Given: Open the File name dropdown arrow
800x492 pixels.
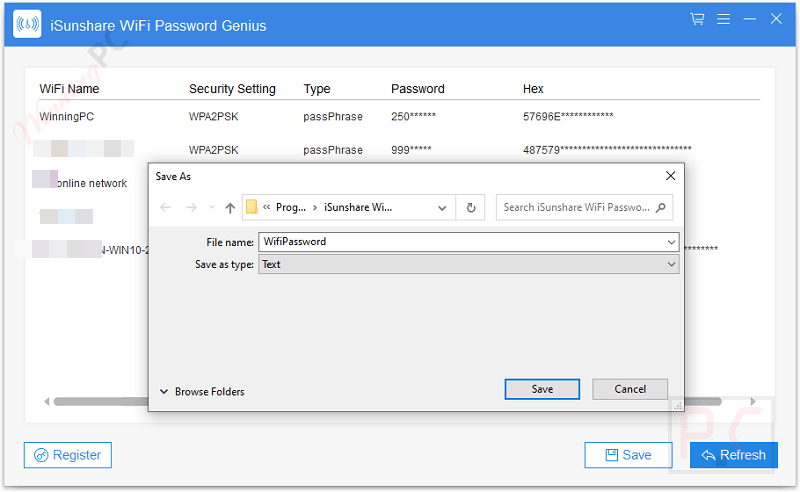Looking at the screenshot, I should [x=671, y=242].
